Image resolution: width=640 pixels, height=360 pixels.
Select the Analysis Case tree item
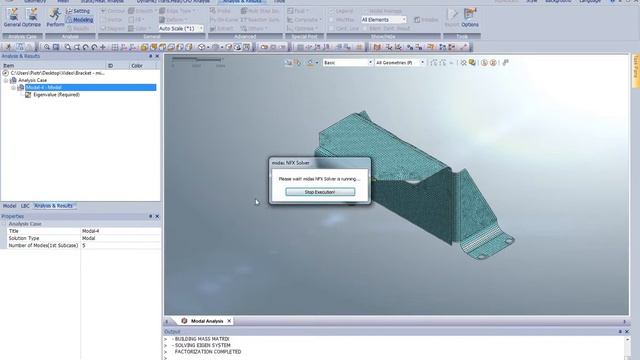[x=32, y=80]
